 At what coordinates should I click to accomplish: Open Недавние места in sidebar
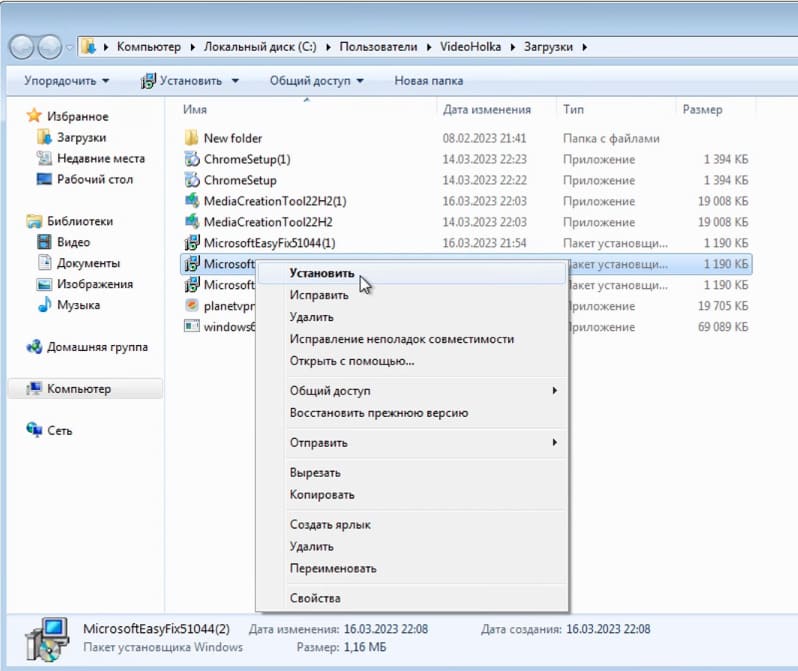coord(101,158)
